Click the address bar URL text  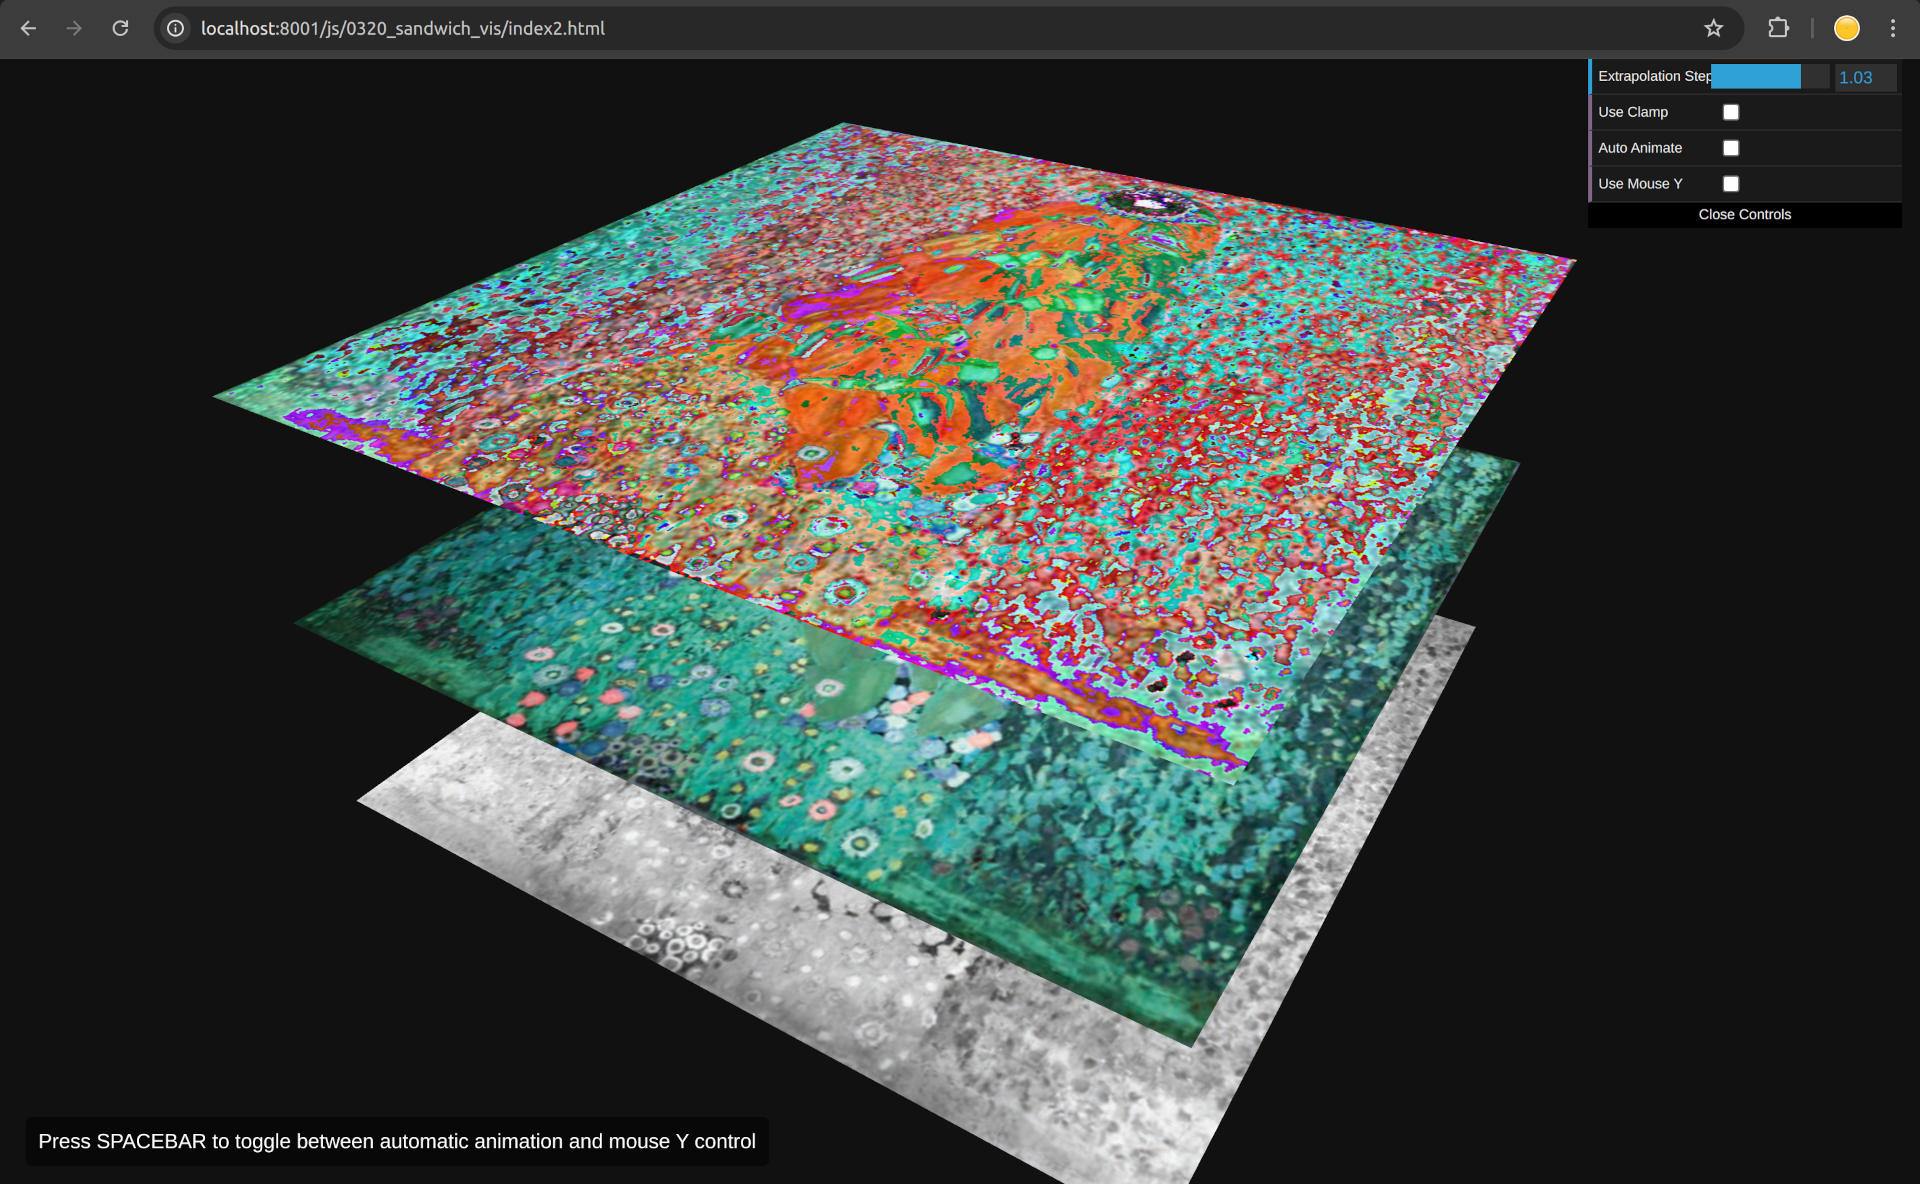402,28
